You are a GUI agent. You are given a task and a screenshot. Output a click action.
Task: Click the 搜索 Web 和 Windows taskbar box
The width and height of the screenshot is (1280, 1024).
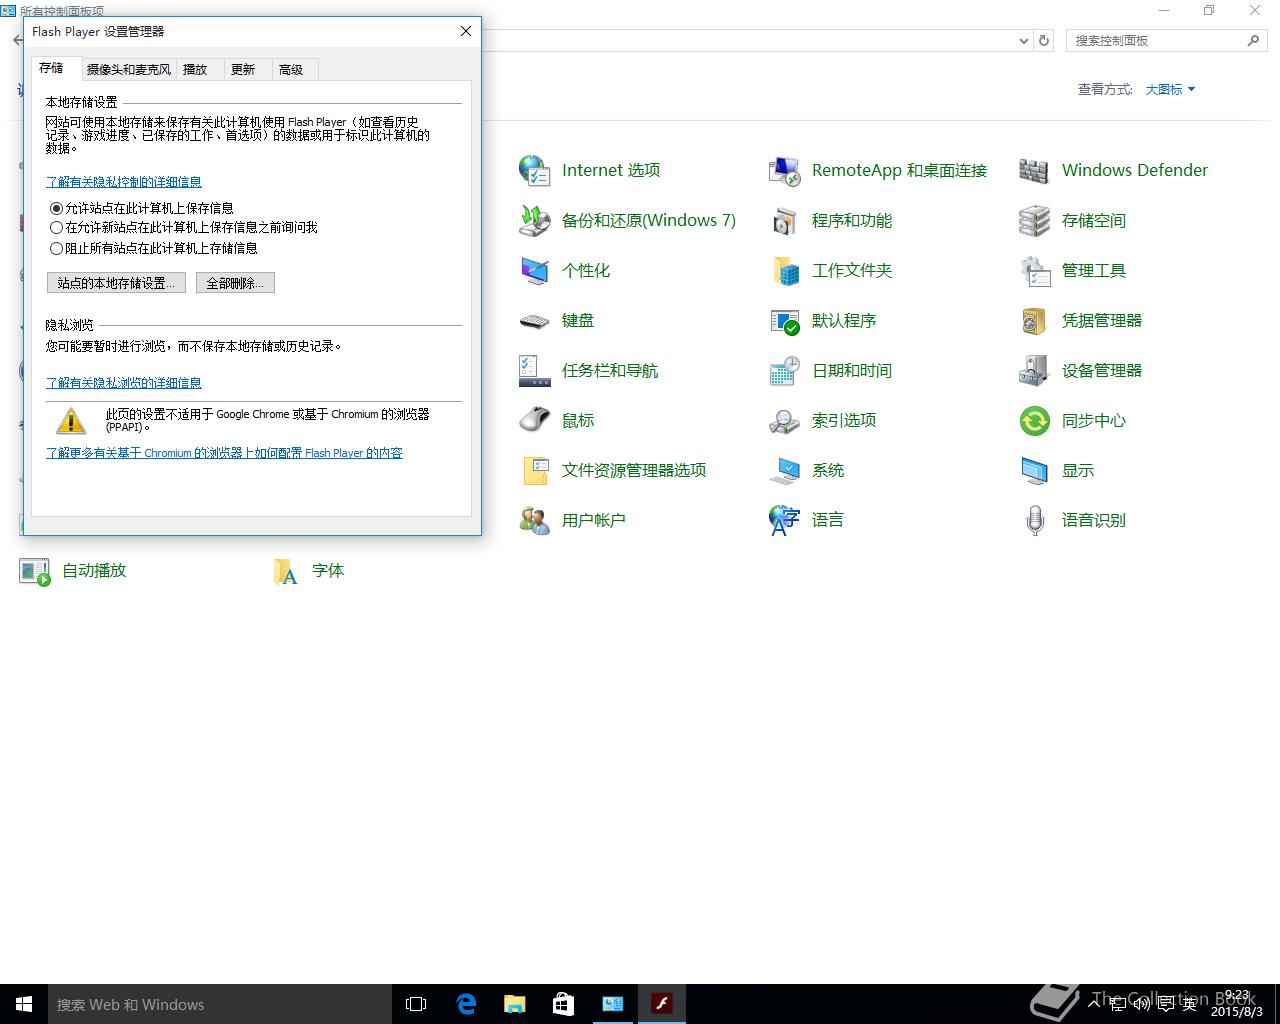pos(220,1004)
